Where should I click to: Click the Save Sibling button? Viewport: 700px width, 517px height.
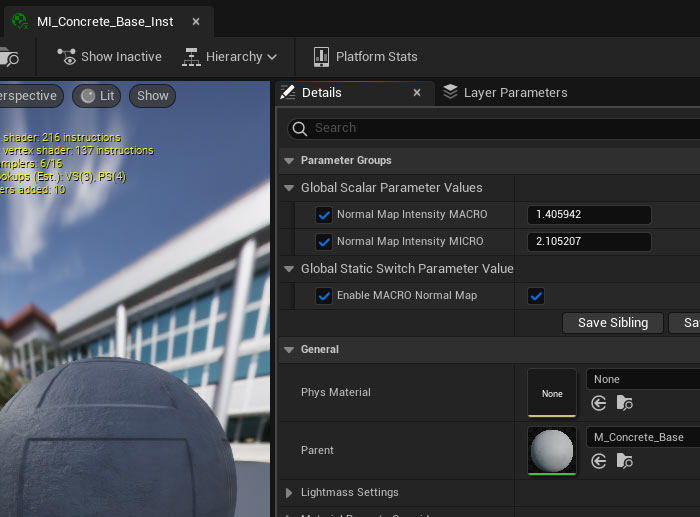click(x=613, y=323)
